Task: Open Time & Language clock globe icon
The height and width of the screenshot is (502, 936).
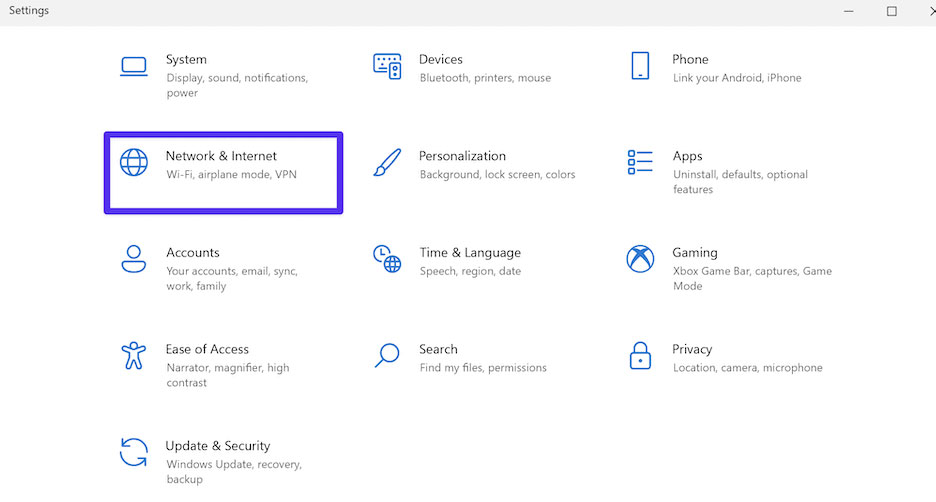Action: tap(387, 258)
